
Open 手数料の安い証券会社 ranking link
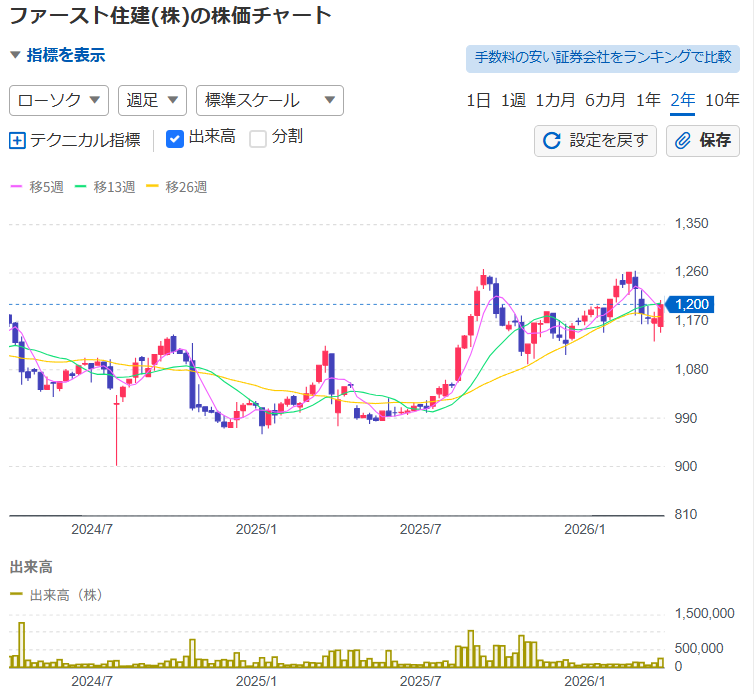point(603,58)
